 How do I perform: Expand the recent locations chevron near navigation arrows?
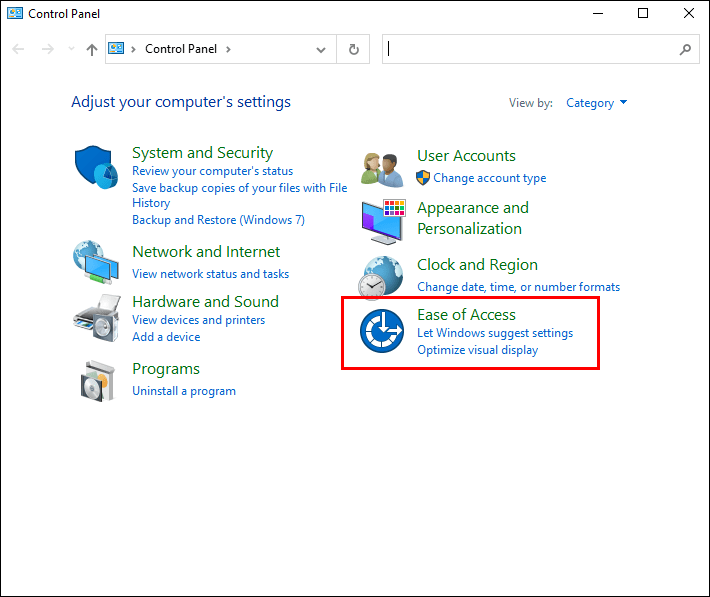coord(71,49)
